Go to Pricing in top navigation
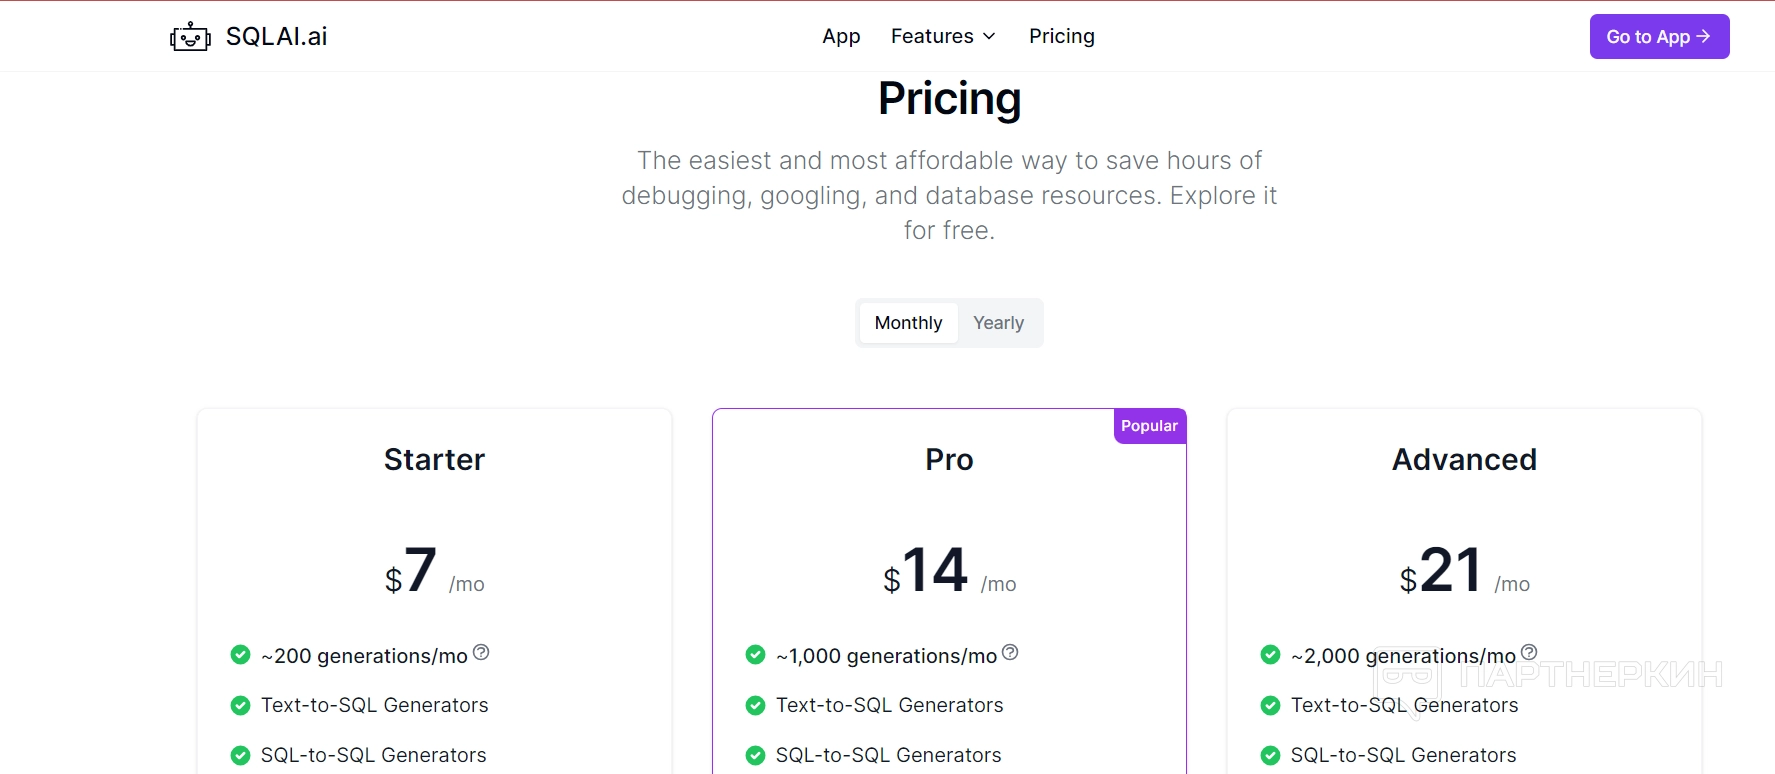 click(1061, 36)
